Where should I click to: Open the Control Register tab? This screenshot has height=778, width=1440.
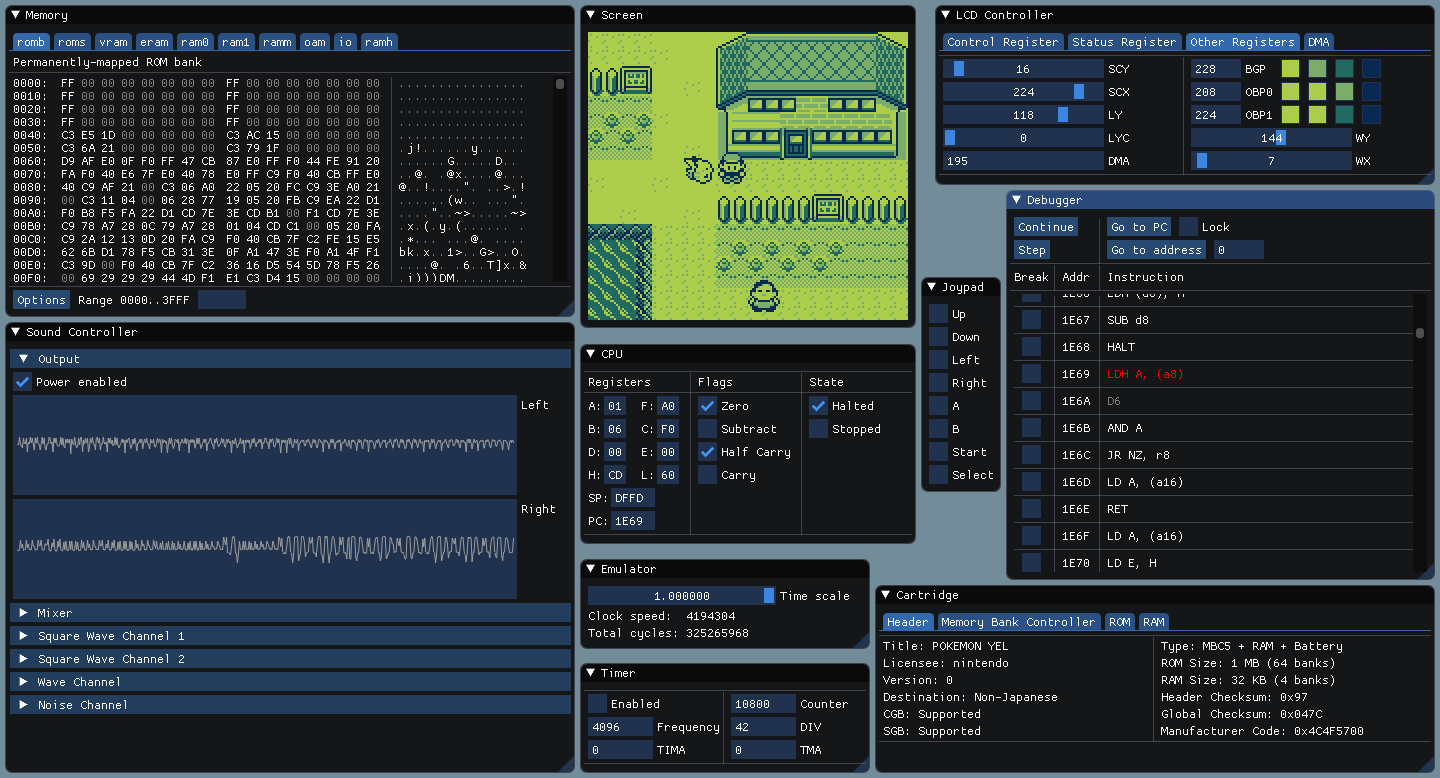point(1002,42)
